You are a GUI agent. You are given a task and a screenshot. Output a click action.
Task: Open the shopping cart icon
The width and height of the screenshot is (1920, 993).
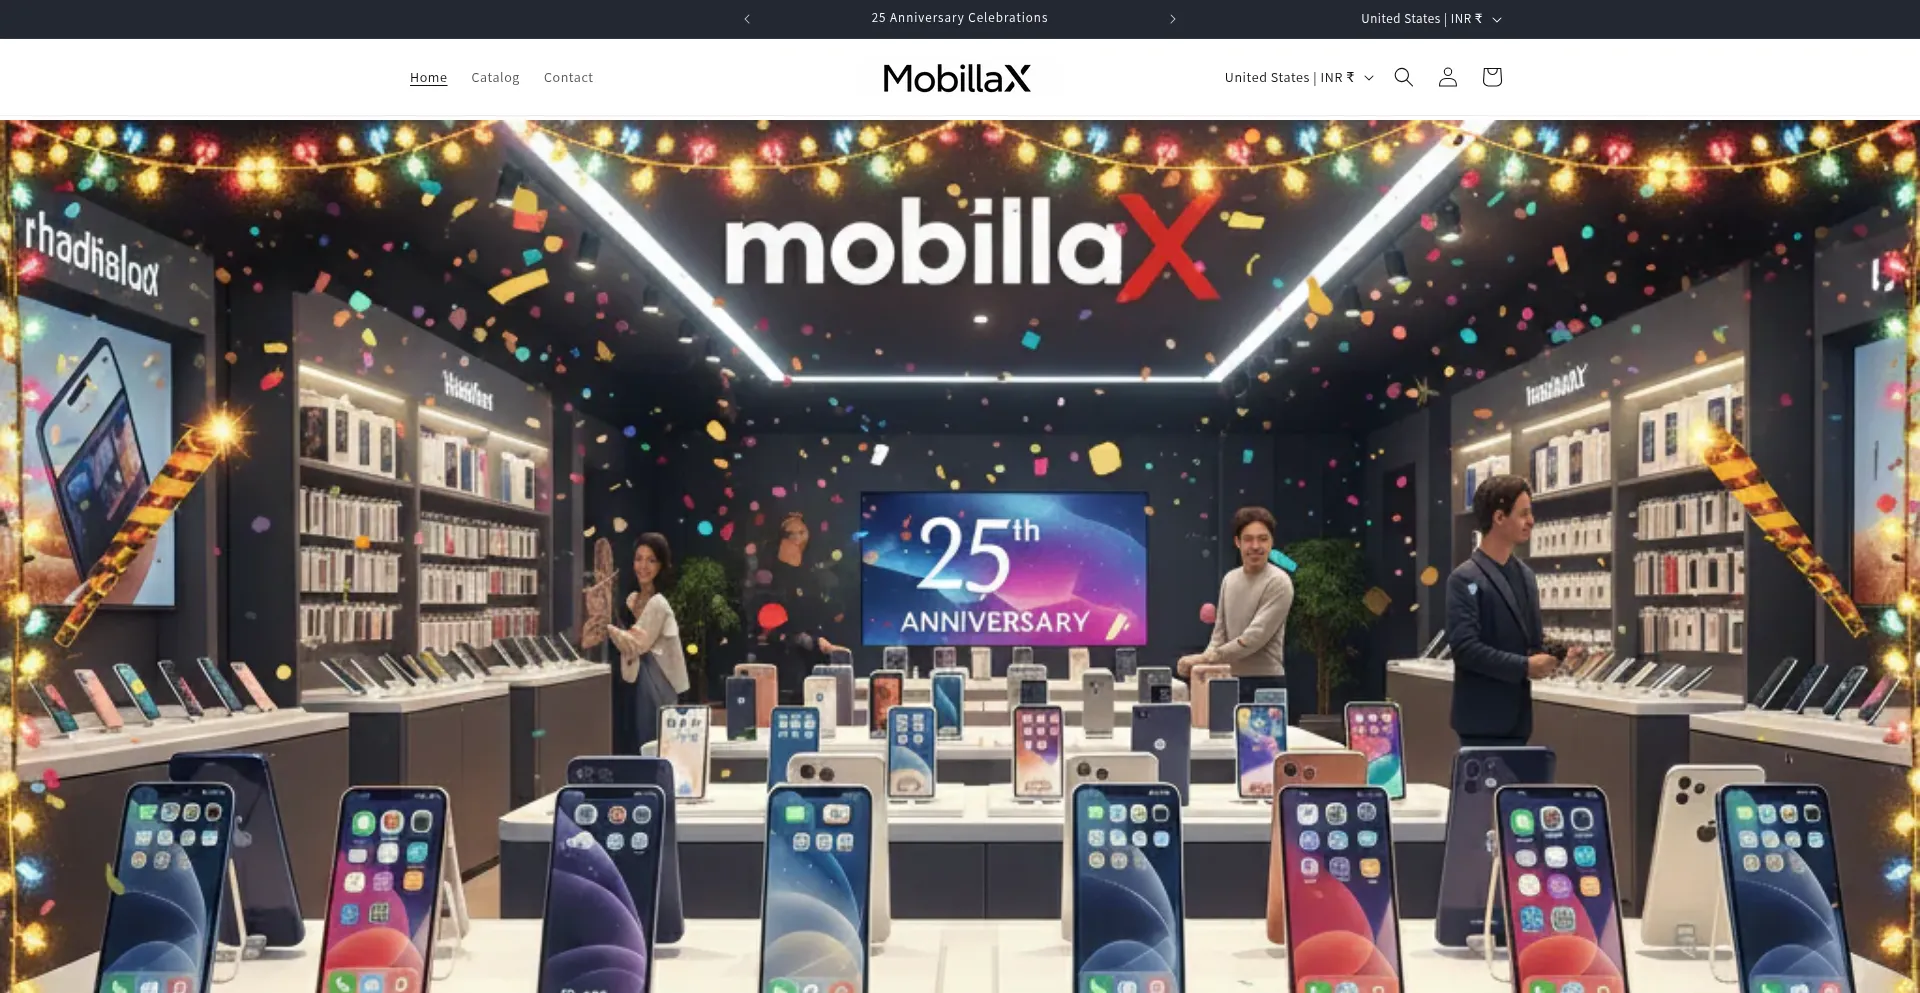coord(1491,77)
